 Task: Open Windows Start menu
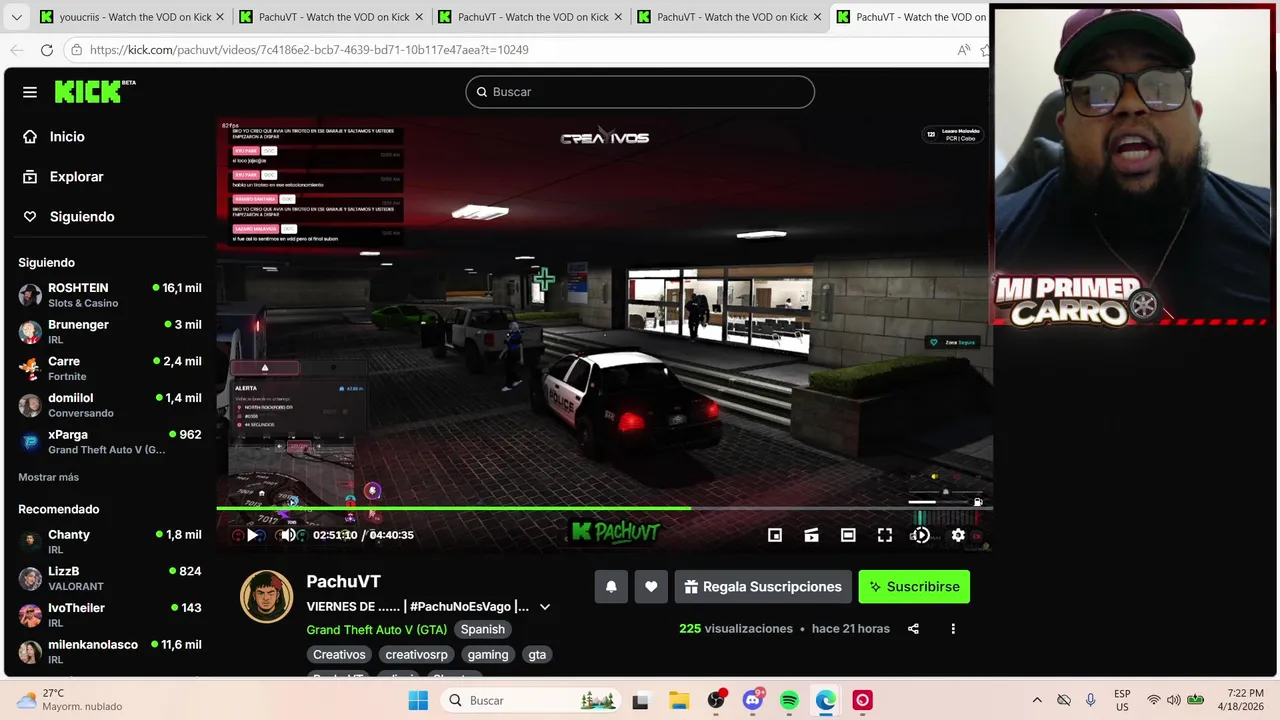click(418, 701)
